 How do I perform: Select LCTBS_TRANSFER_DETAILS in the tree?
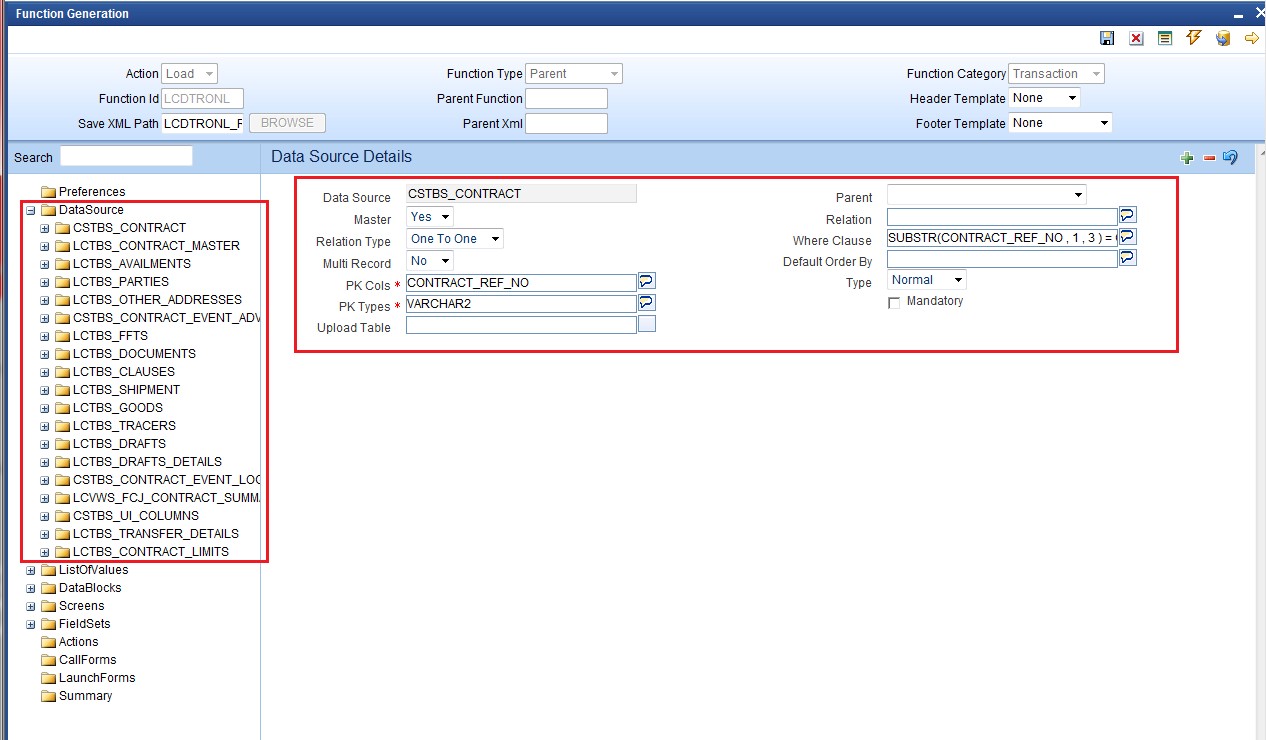pyautogui.click(x=156, y=534)
